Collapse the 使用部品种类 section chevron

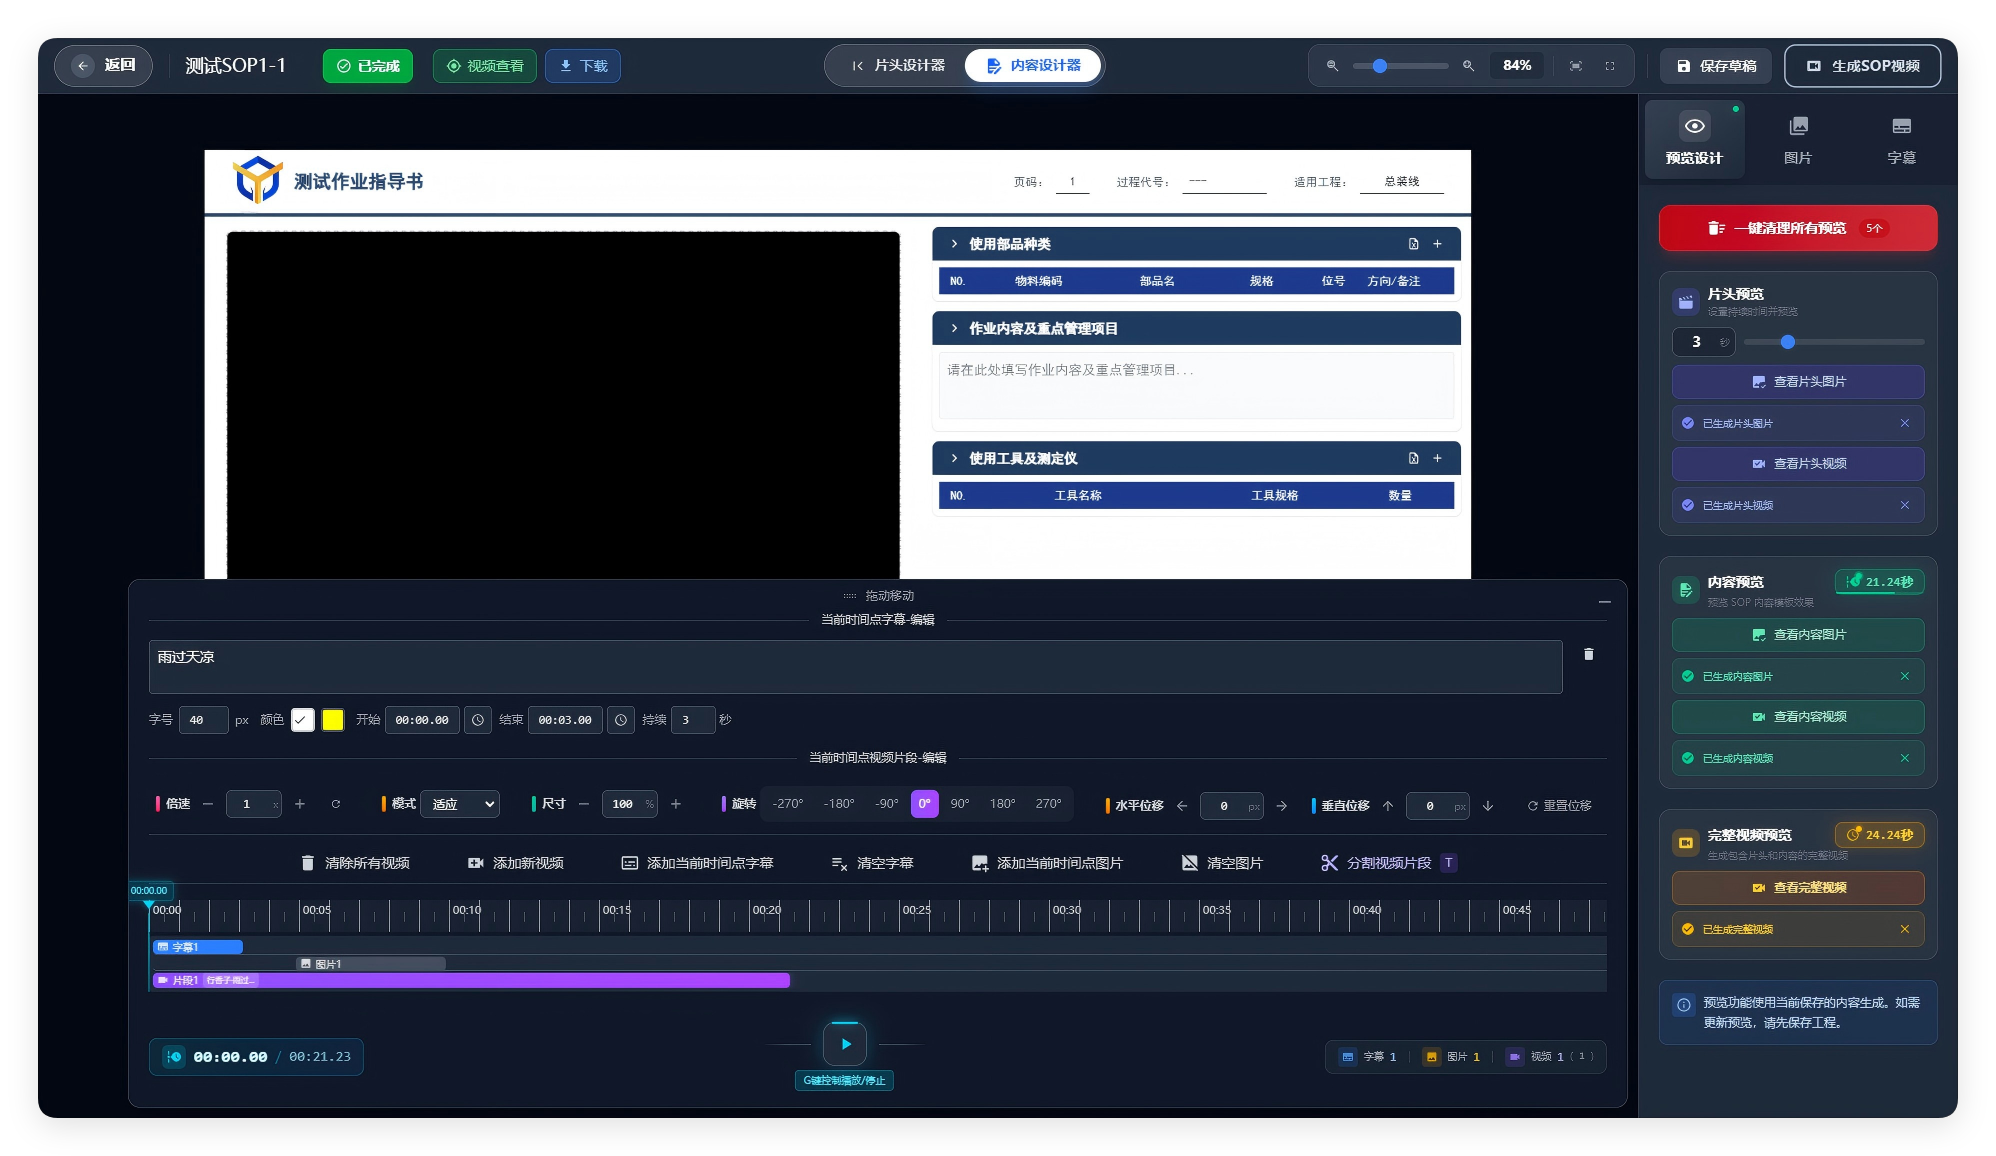[954, 244]
